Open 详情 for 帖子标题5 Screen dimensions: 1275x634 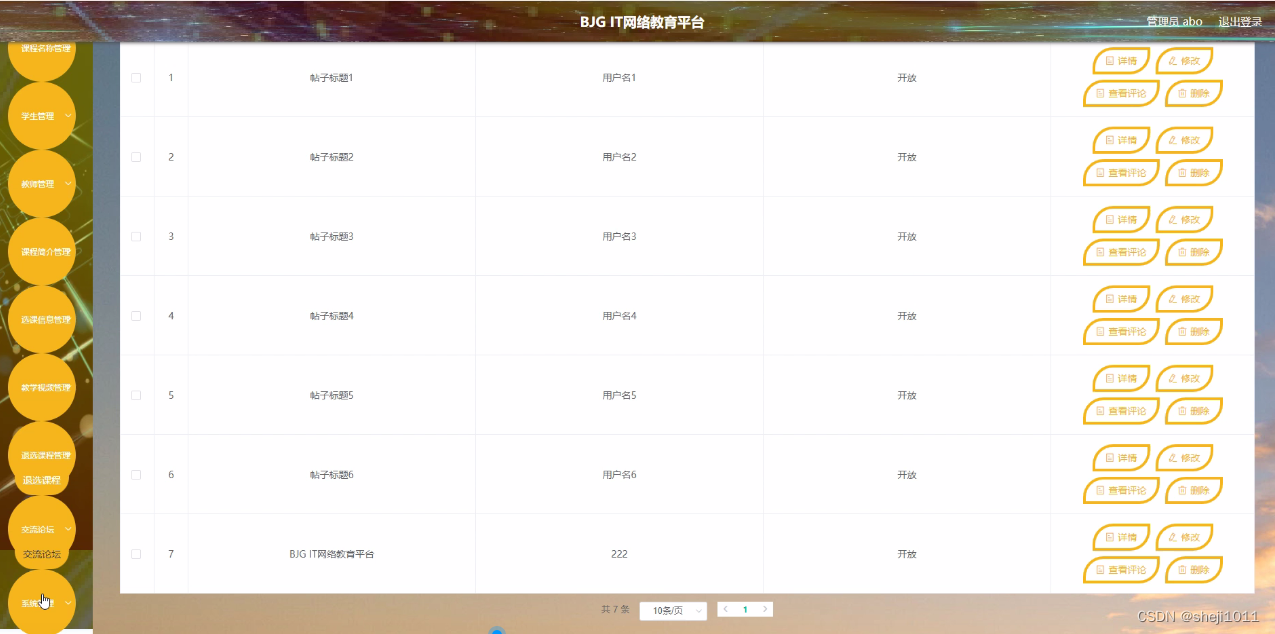1120,378
